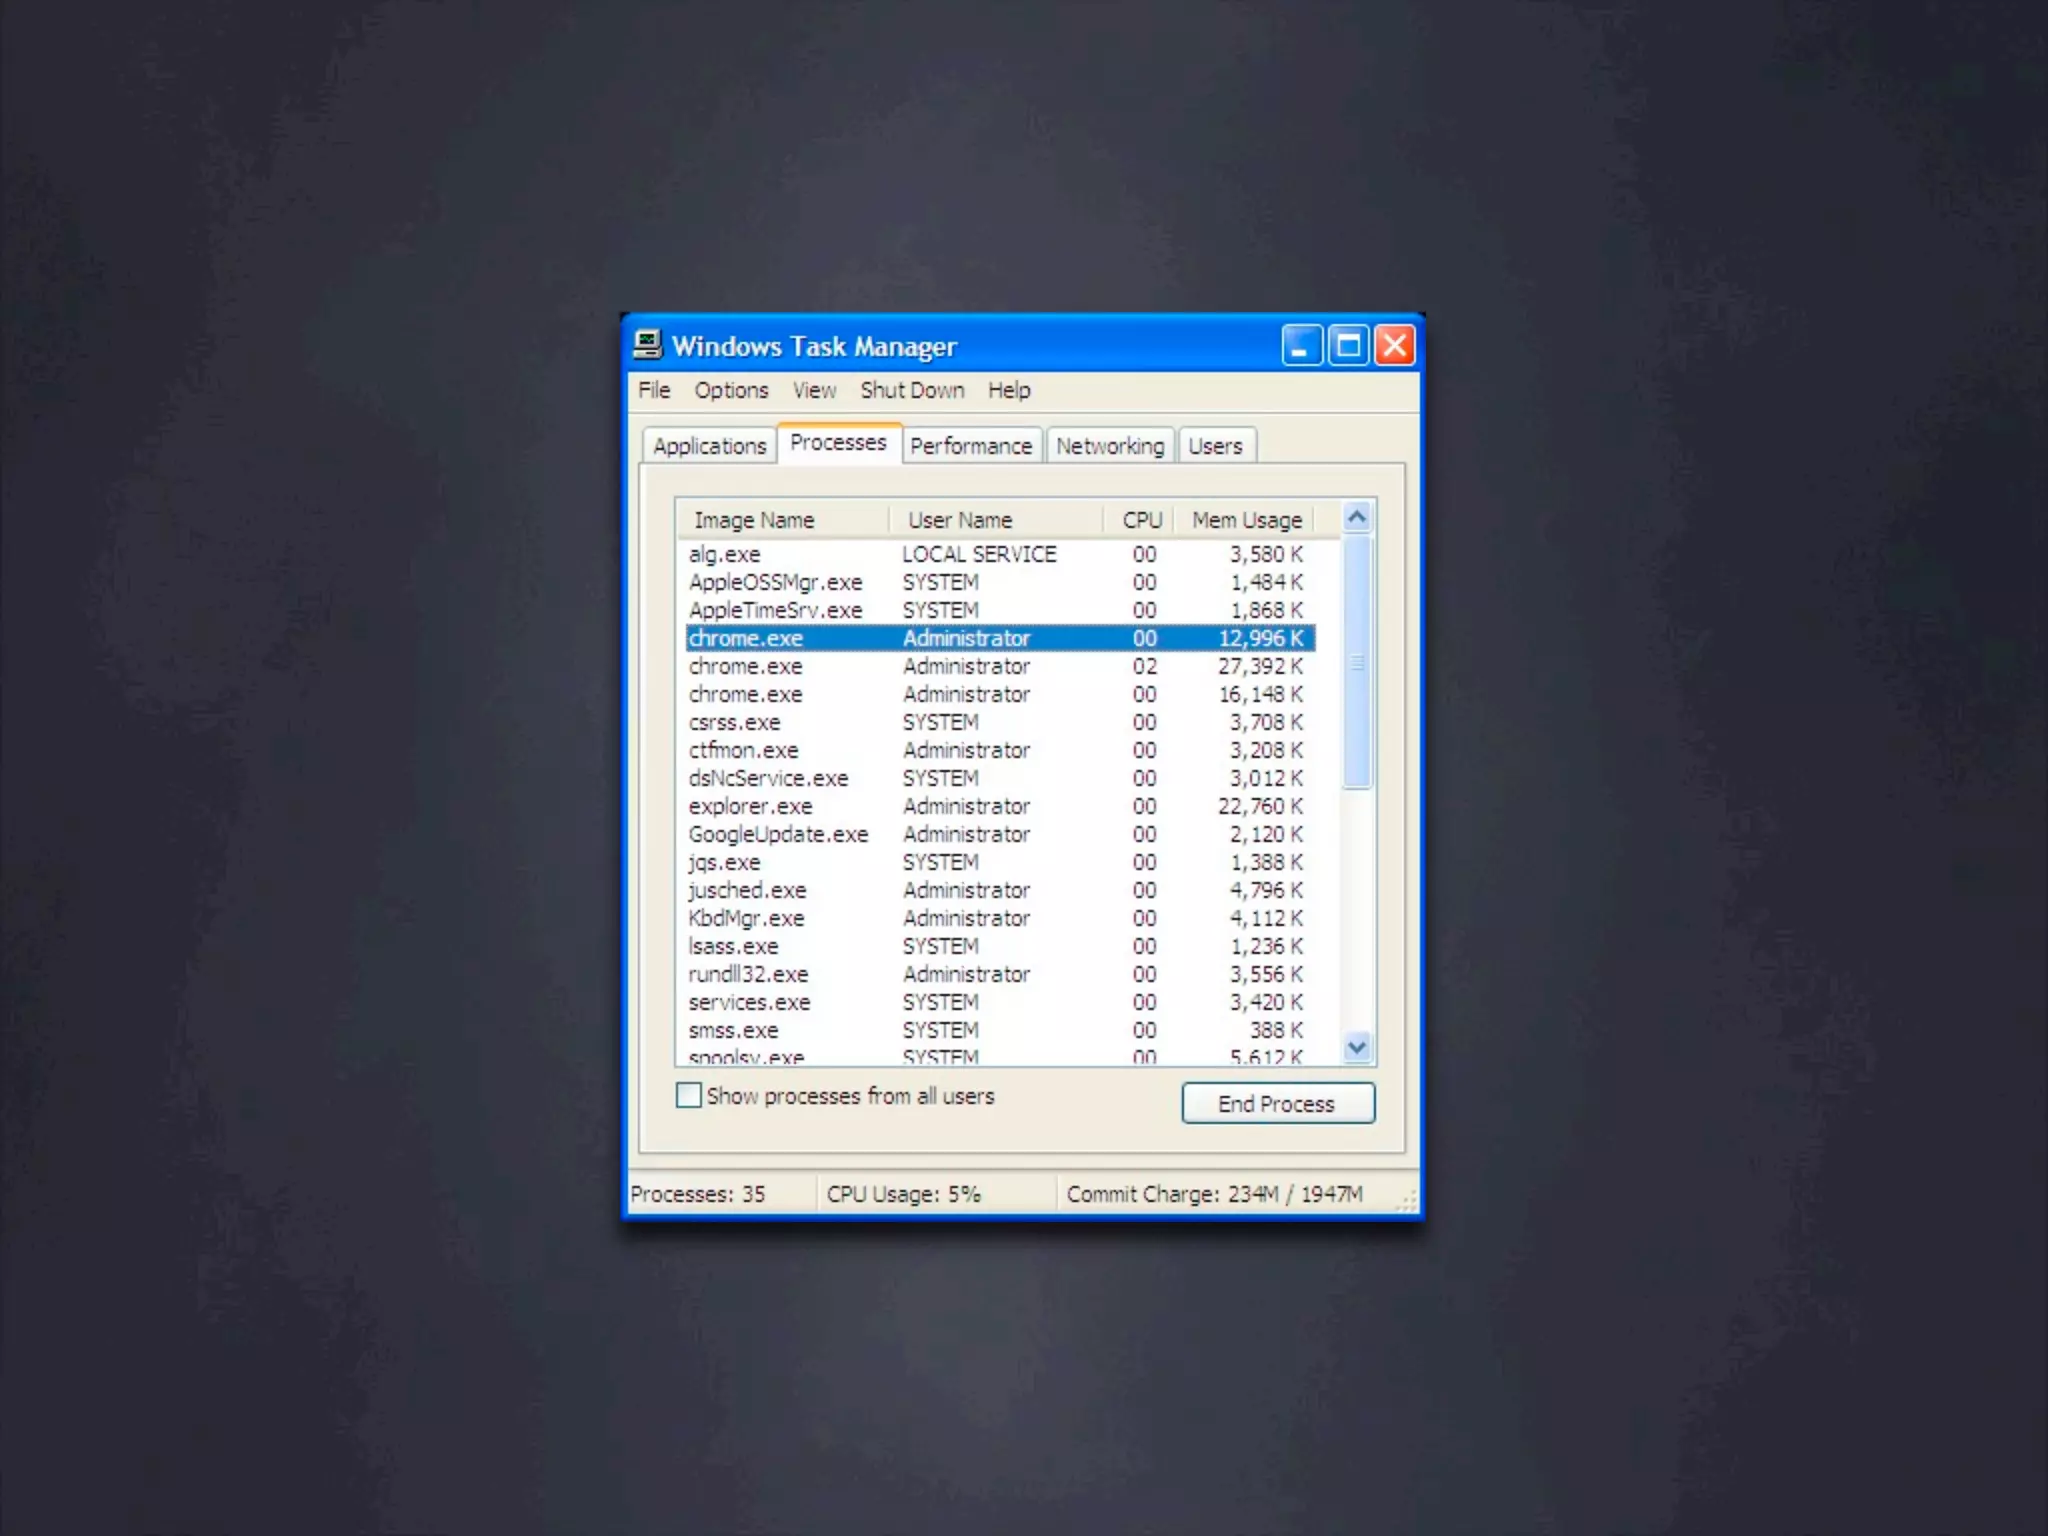Switch to the Networking tab
The height and width of the screenshot is (1536, 2048).
(x=1110, y=446)
